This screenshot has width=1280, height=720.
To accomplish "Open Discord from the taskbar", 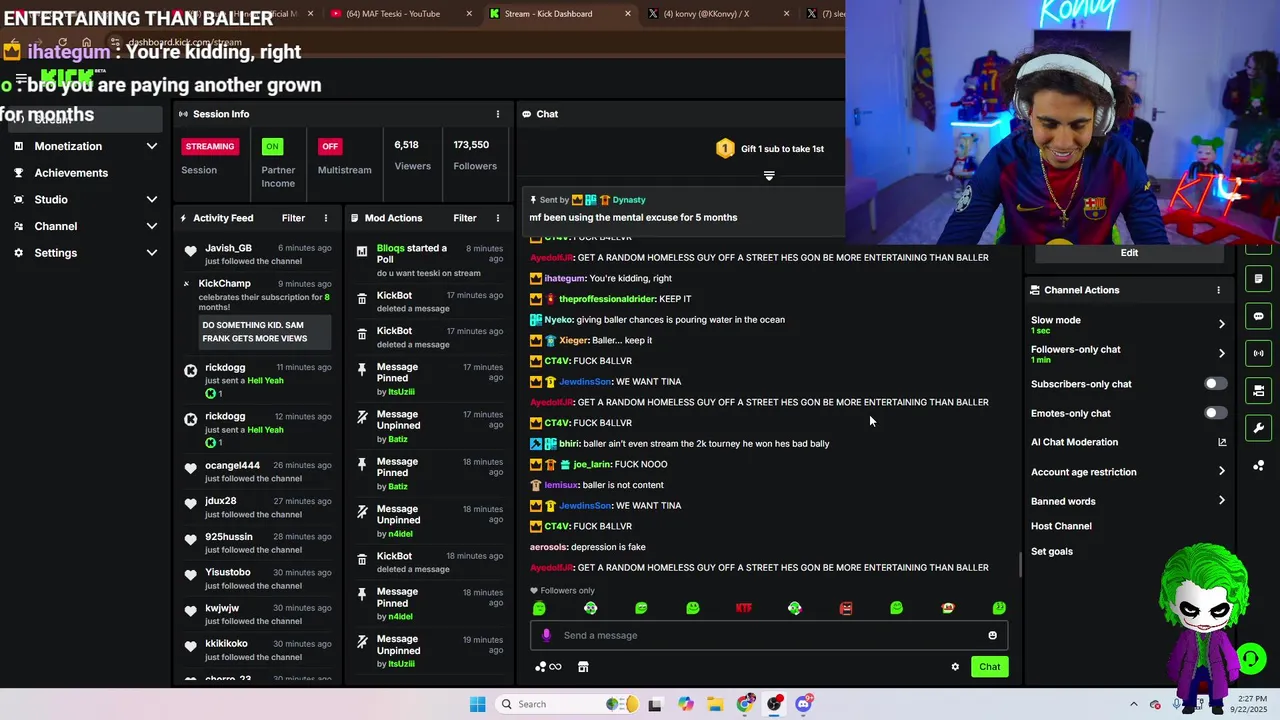I will 803,704.
